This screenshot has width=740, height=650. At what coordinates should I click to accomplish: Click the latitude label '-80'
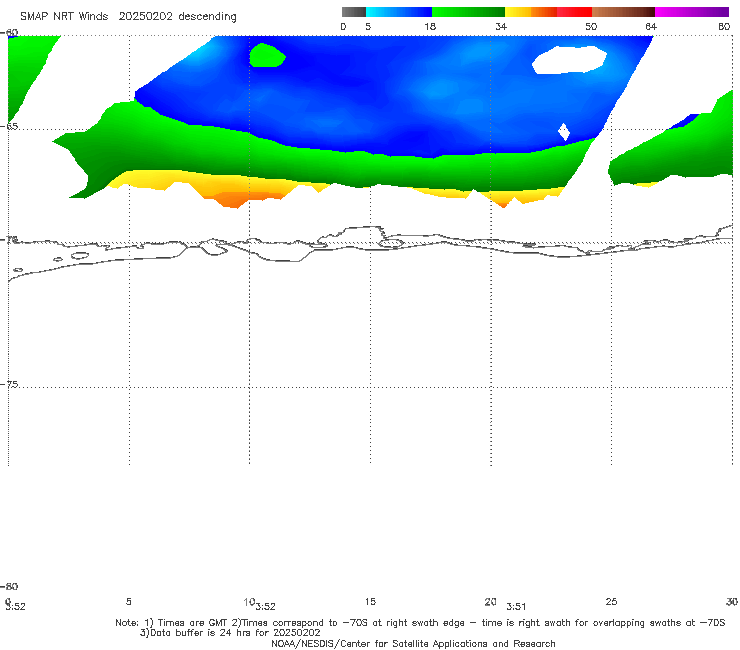[9, 586]
